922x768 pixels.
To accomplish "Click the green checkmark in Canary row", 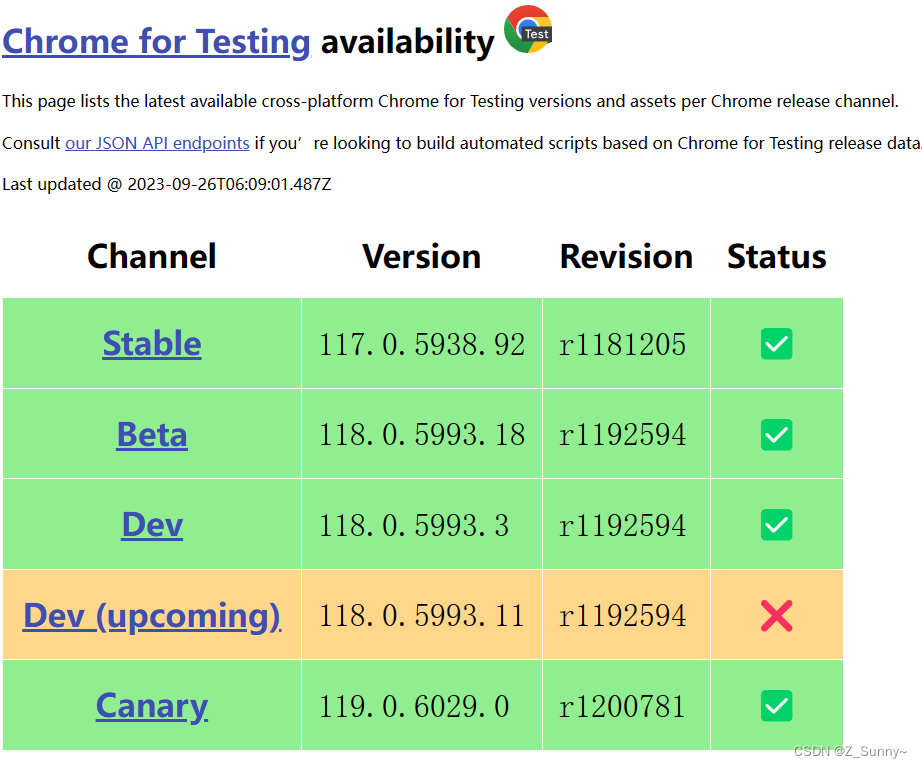I will [x=776, y=706].
